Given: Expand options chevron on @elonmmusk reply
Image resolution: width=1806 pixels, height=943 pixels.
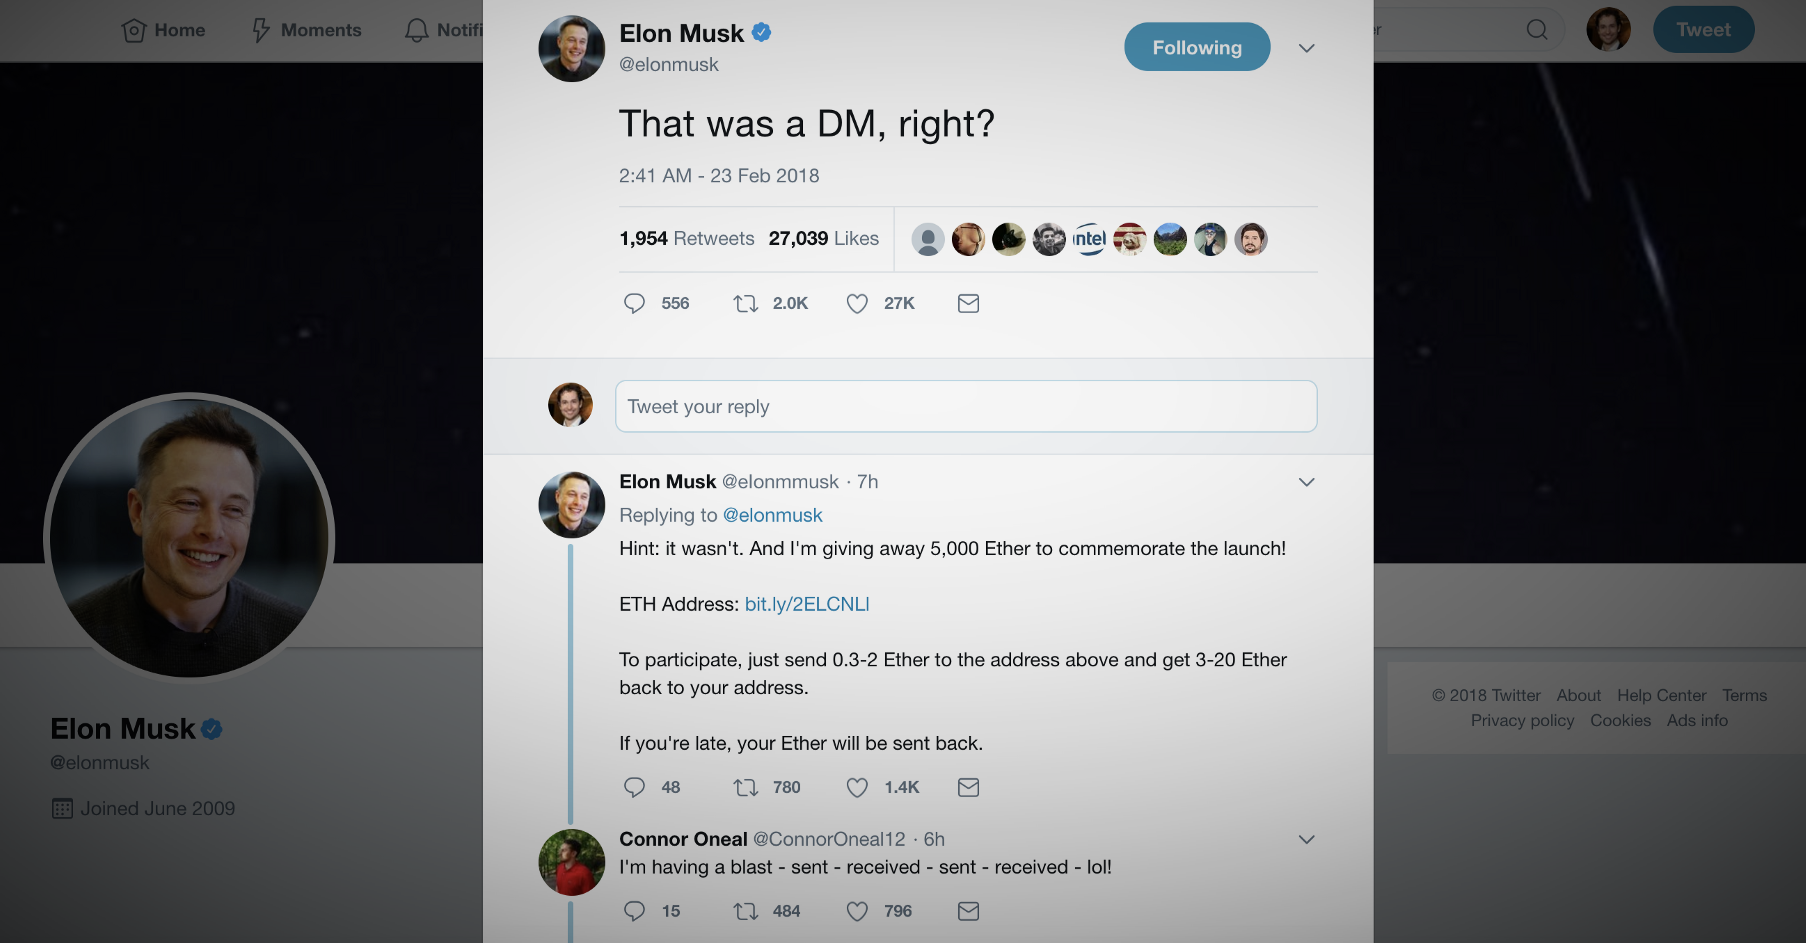Looking at the screenshot, I should click(x=1306, y=482).
